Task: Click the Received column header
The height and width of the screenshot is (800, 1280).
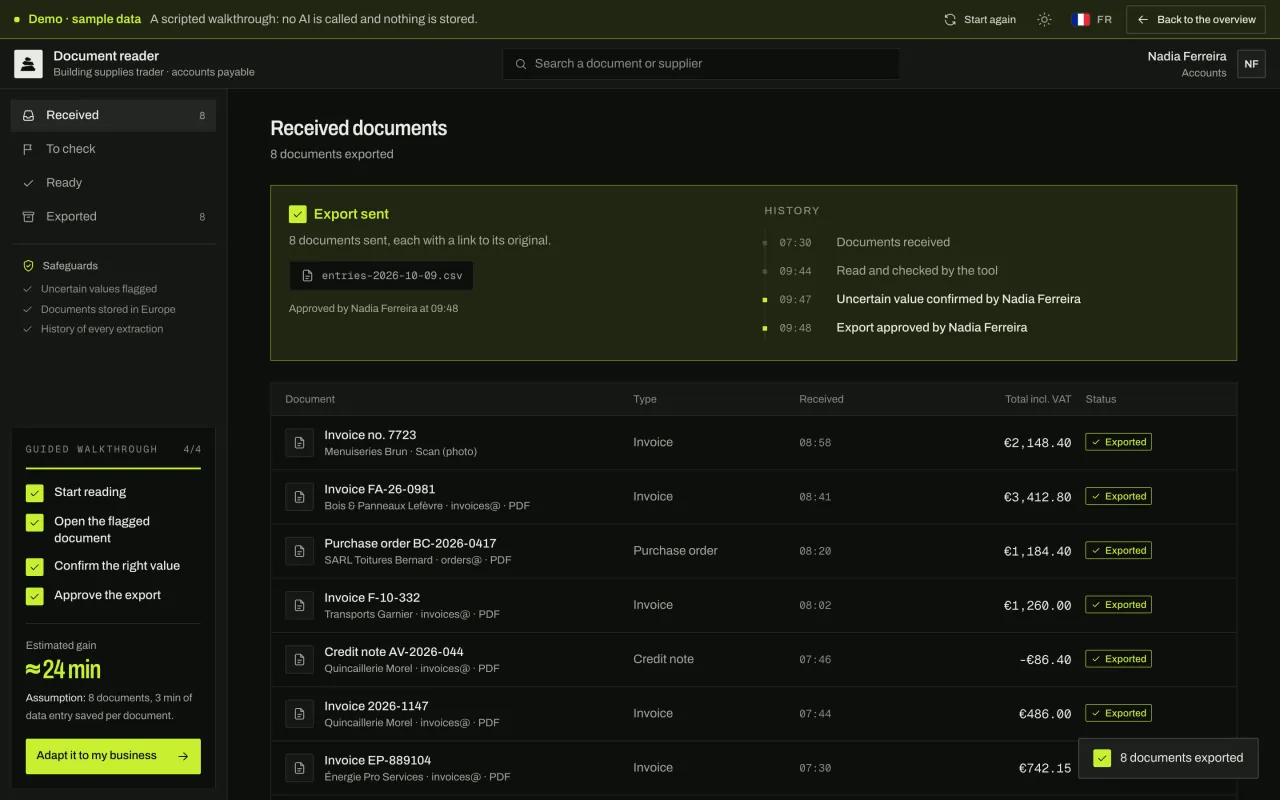Action: point(821,399)
